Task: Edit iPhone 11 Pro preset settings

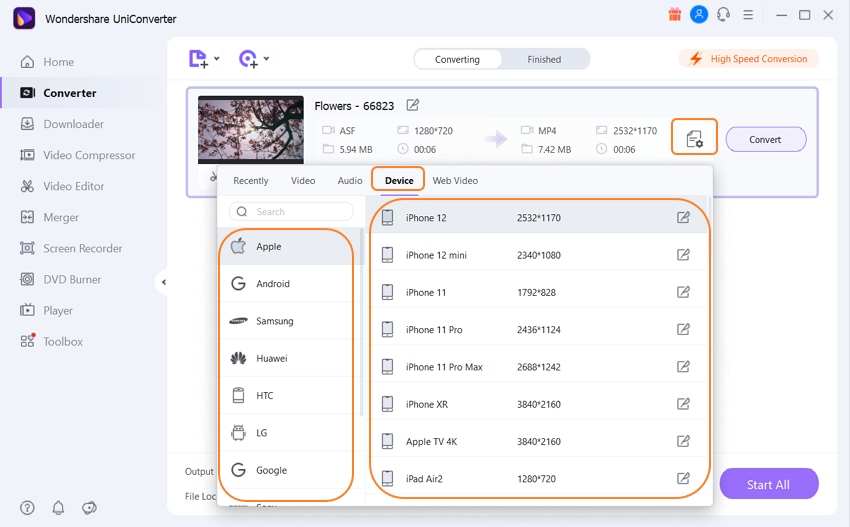Action: [683, 329]
